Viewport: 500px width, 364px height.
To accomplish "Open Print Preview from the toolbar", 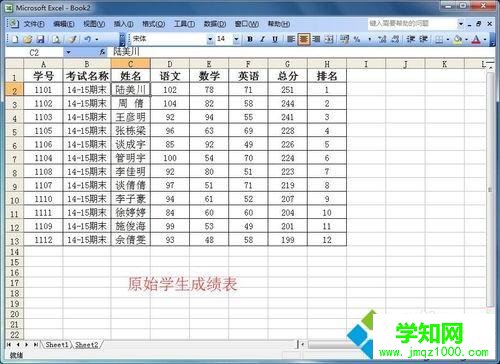I will point(56,39).
